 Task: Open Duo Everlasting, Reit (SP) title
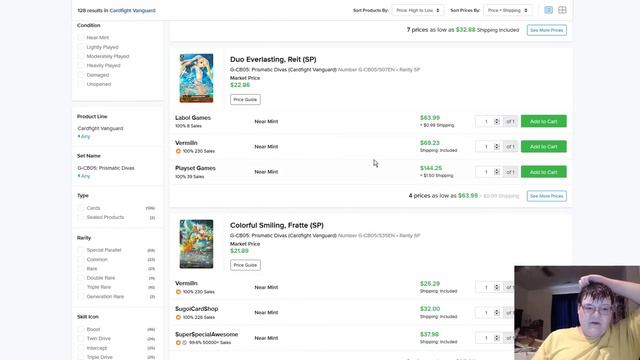point(273,59)
